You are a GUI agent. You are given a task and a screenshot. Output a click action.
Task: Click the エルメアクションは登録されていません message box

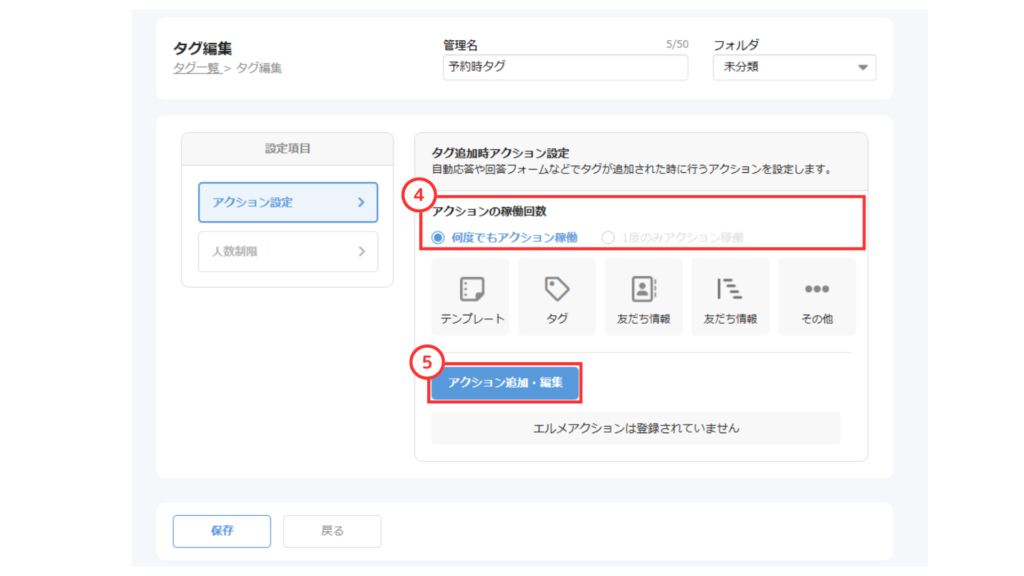[x=635, y=428]
